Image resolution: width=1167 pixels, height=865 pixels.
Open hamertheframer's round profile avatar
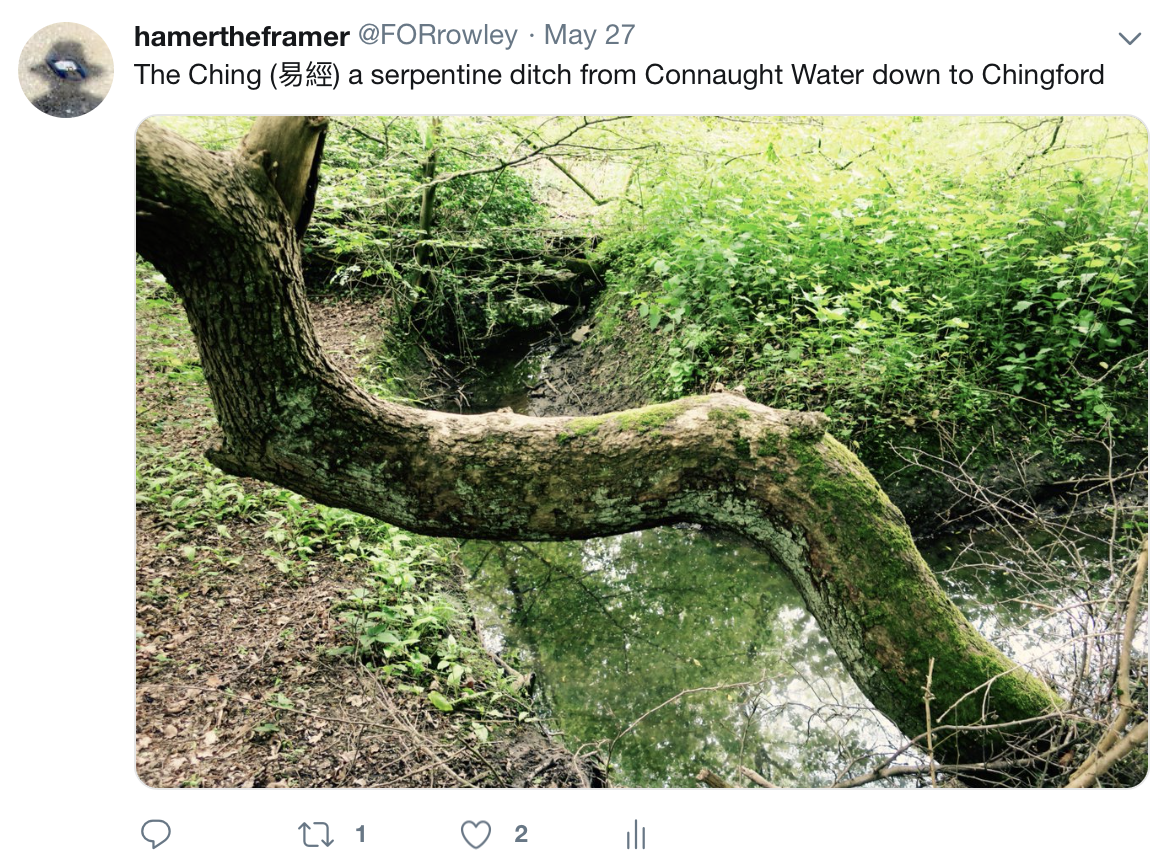click(x=65, y=69)
